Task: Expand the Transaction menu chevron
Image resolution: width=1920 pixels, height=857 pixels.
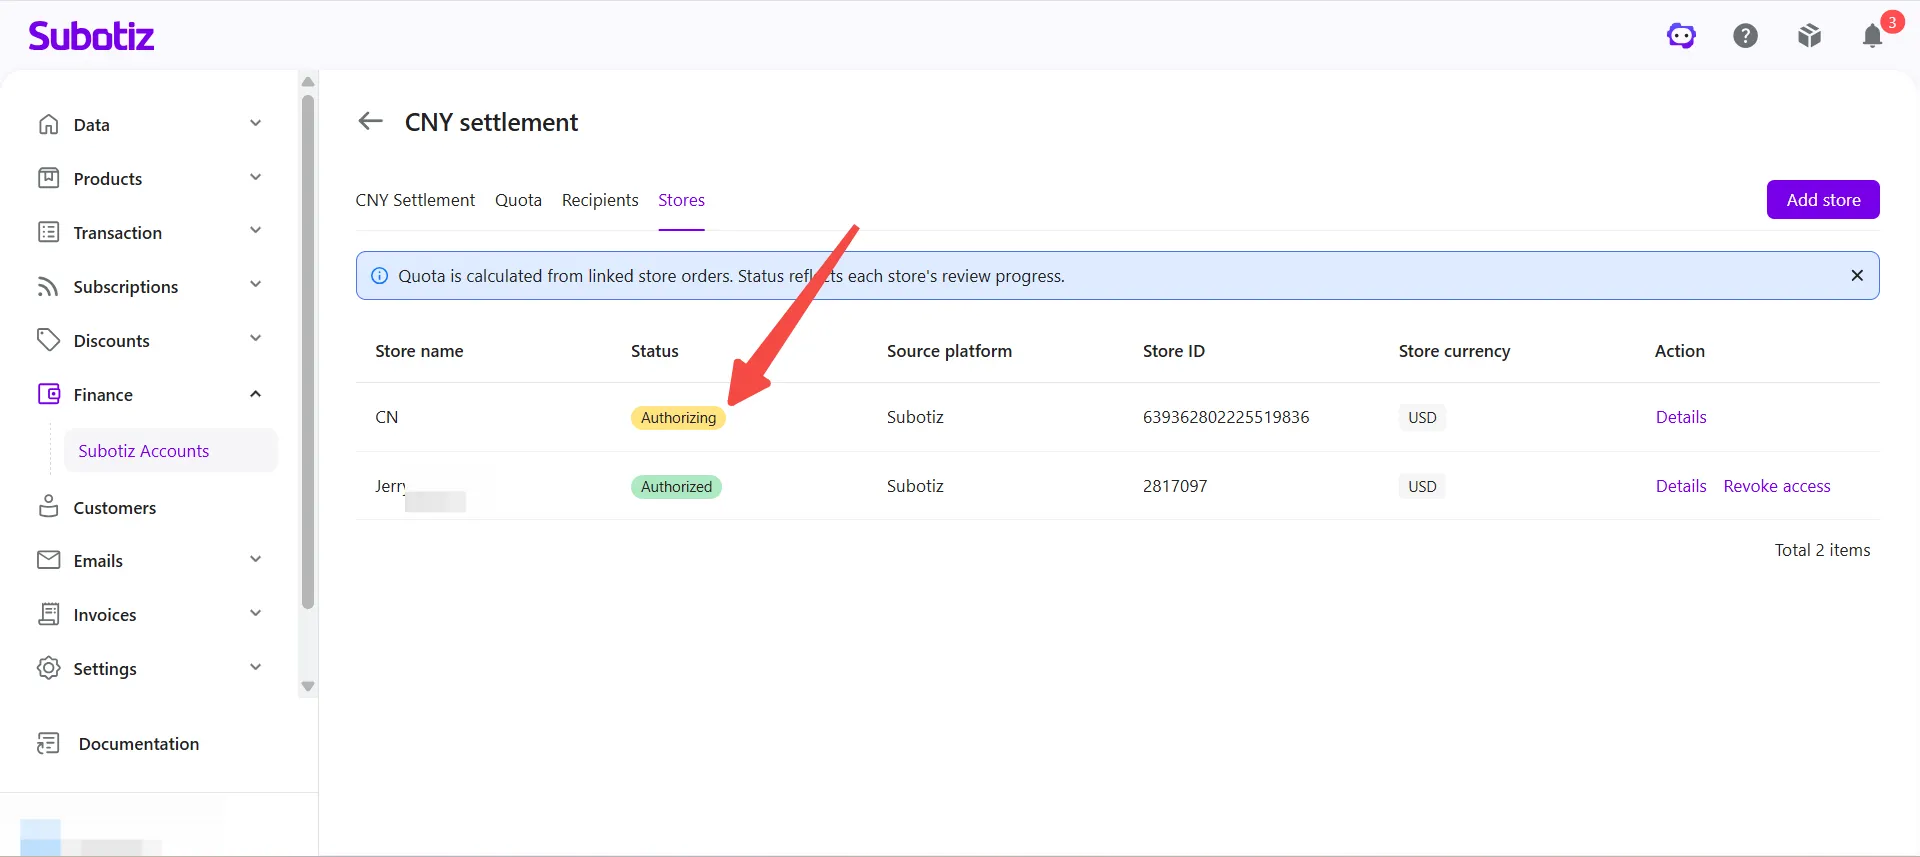Action: coord(255,231)
